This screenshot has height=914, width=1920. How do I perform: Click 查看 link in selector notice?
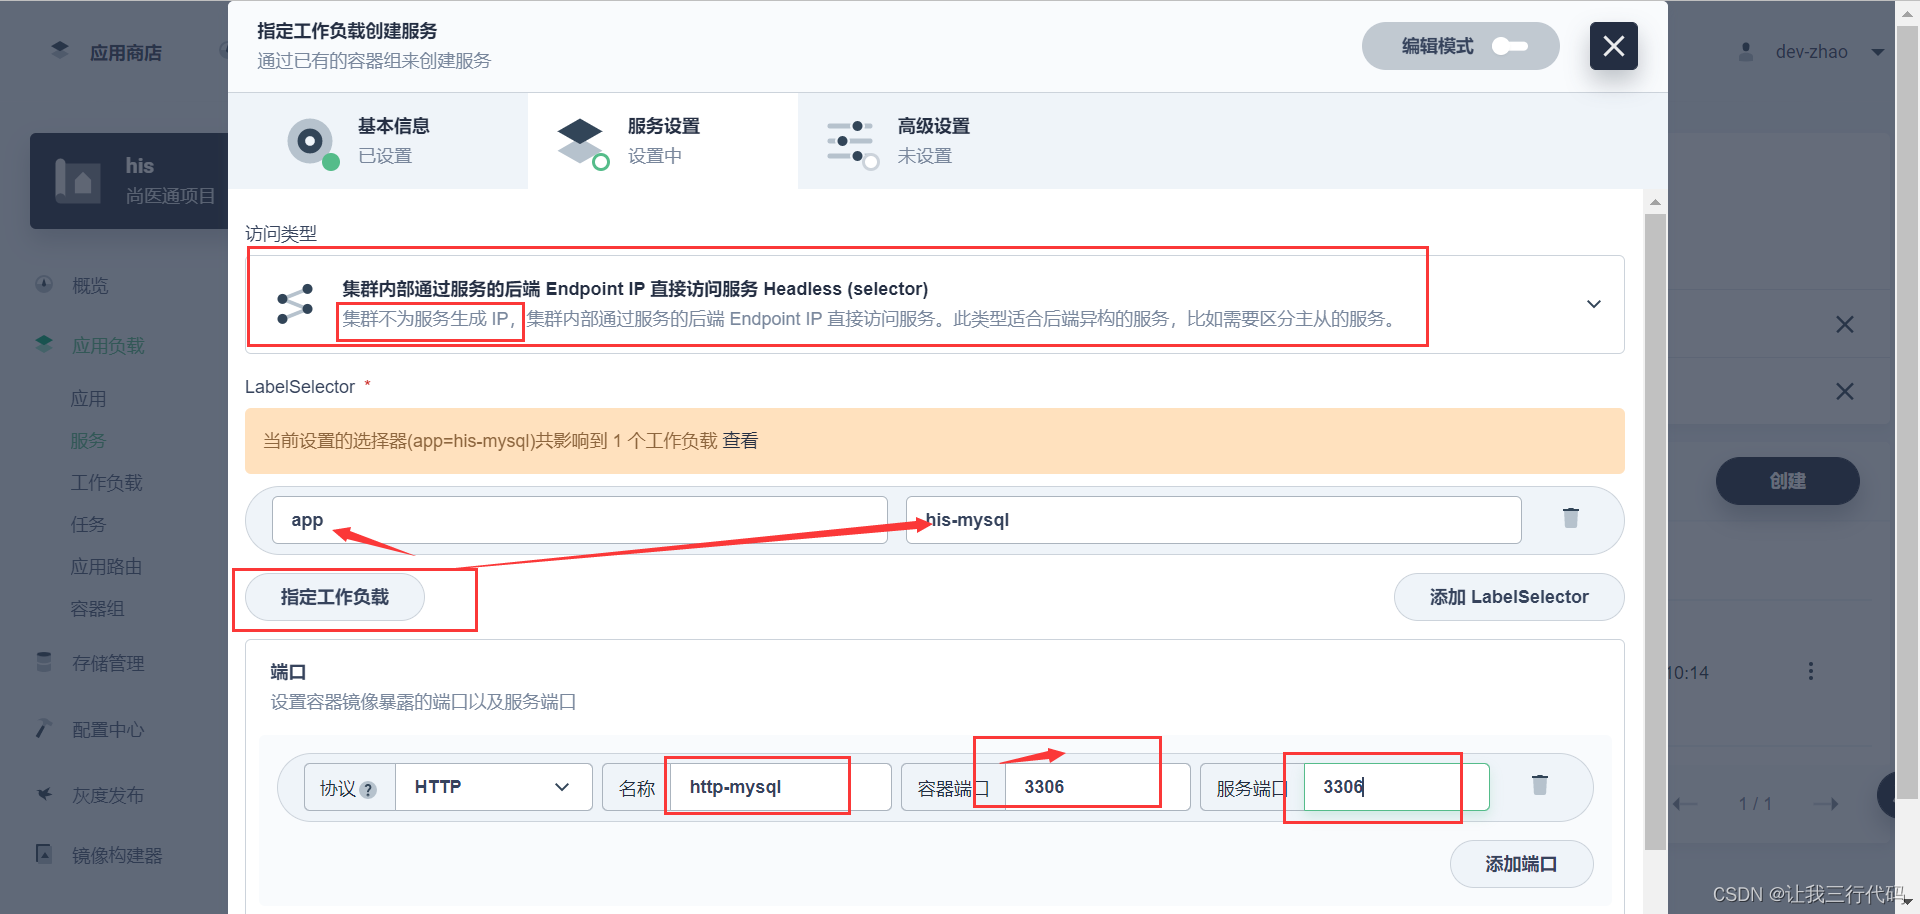741,441
